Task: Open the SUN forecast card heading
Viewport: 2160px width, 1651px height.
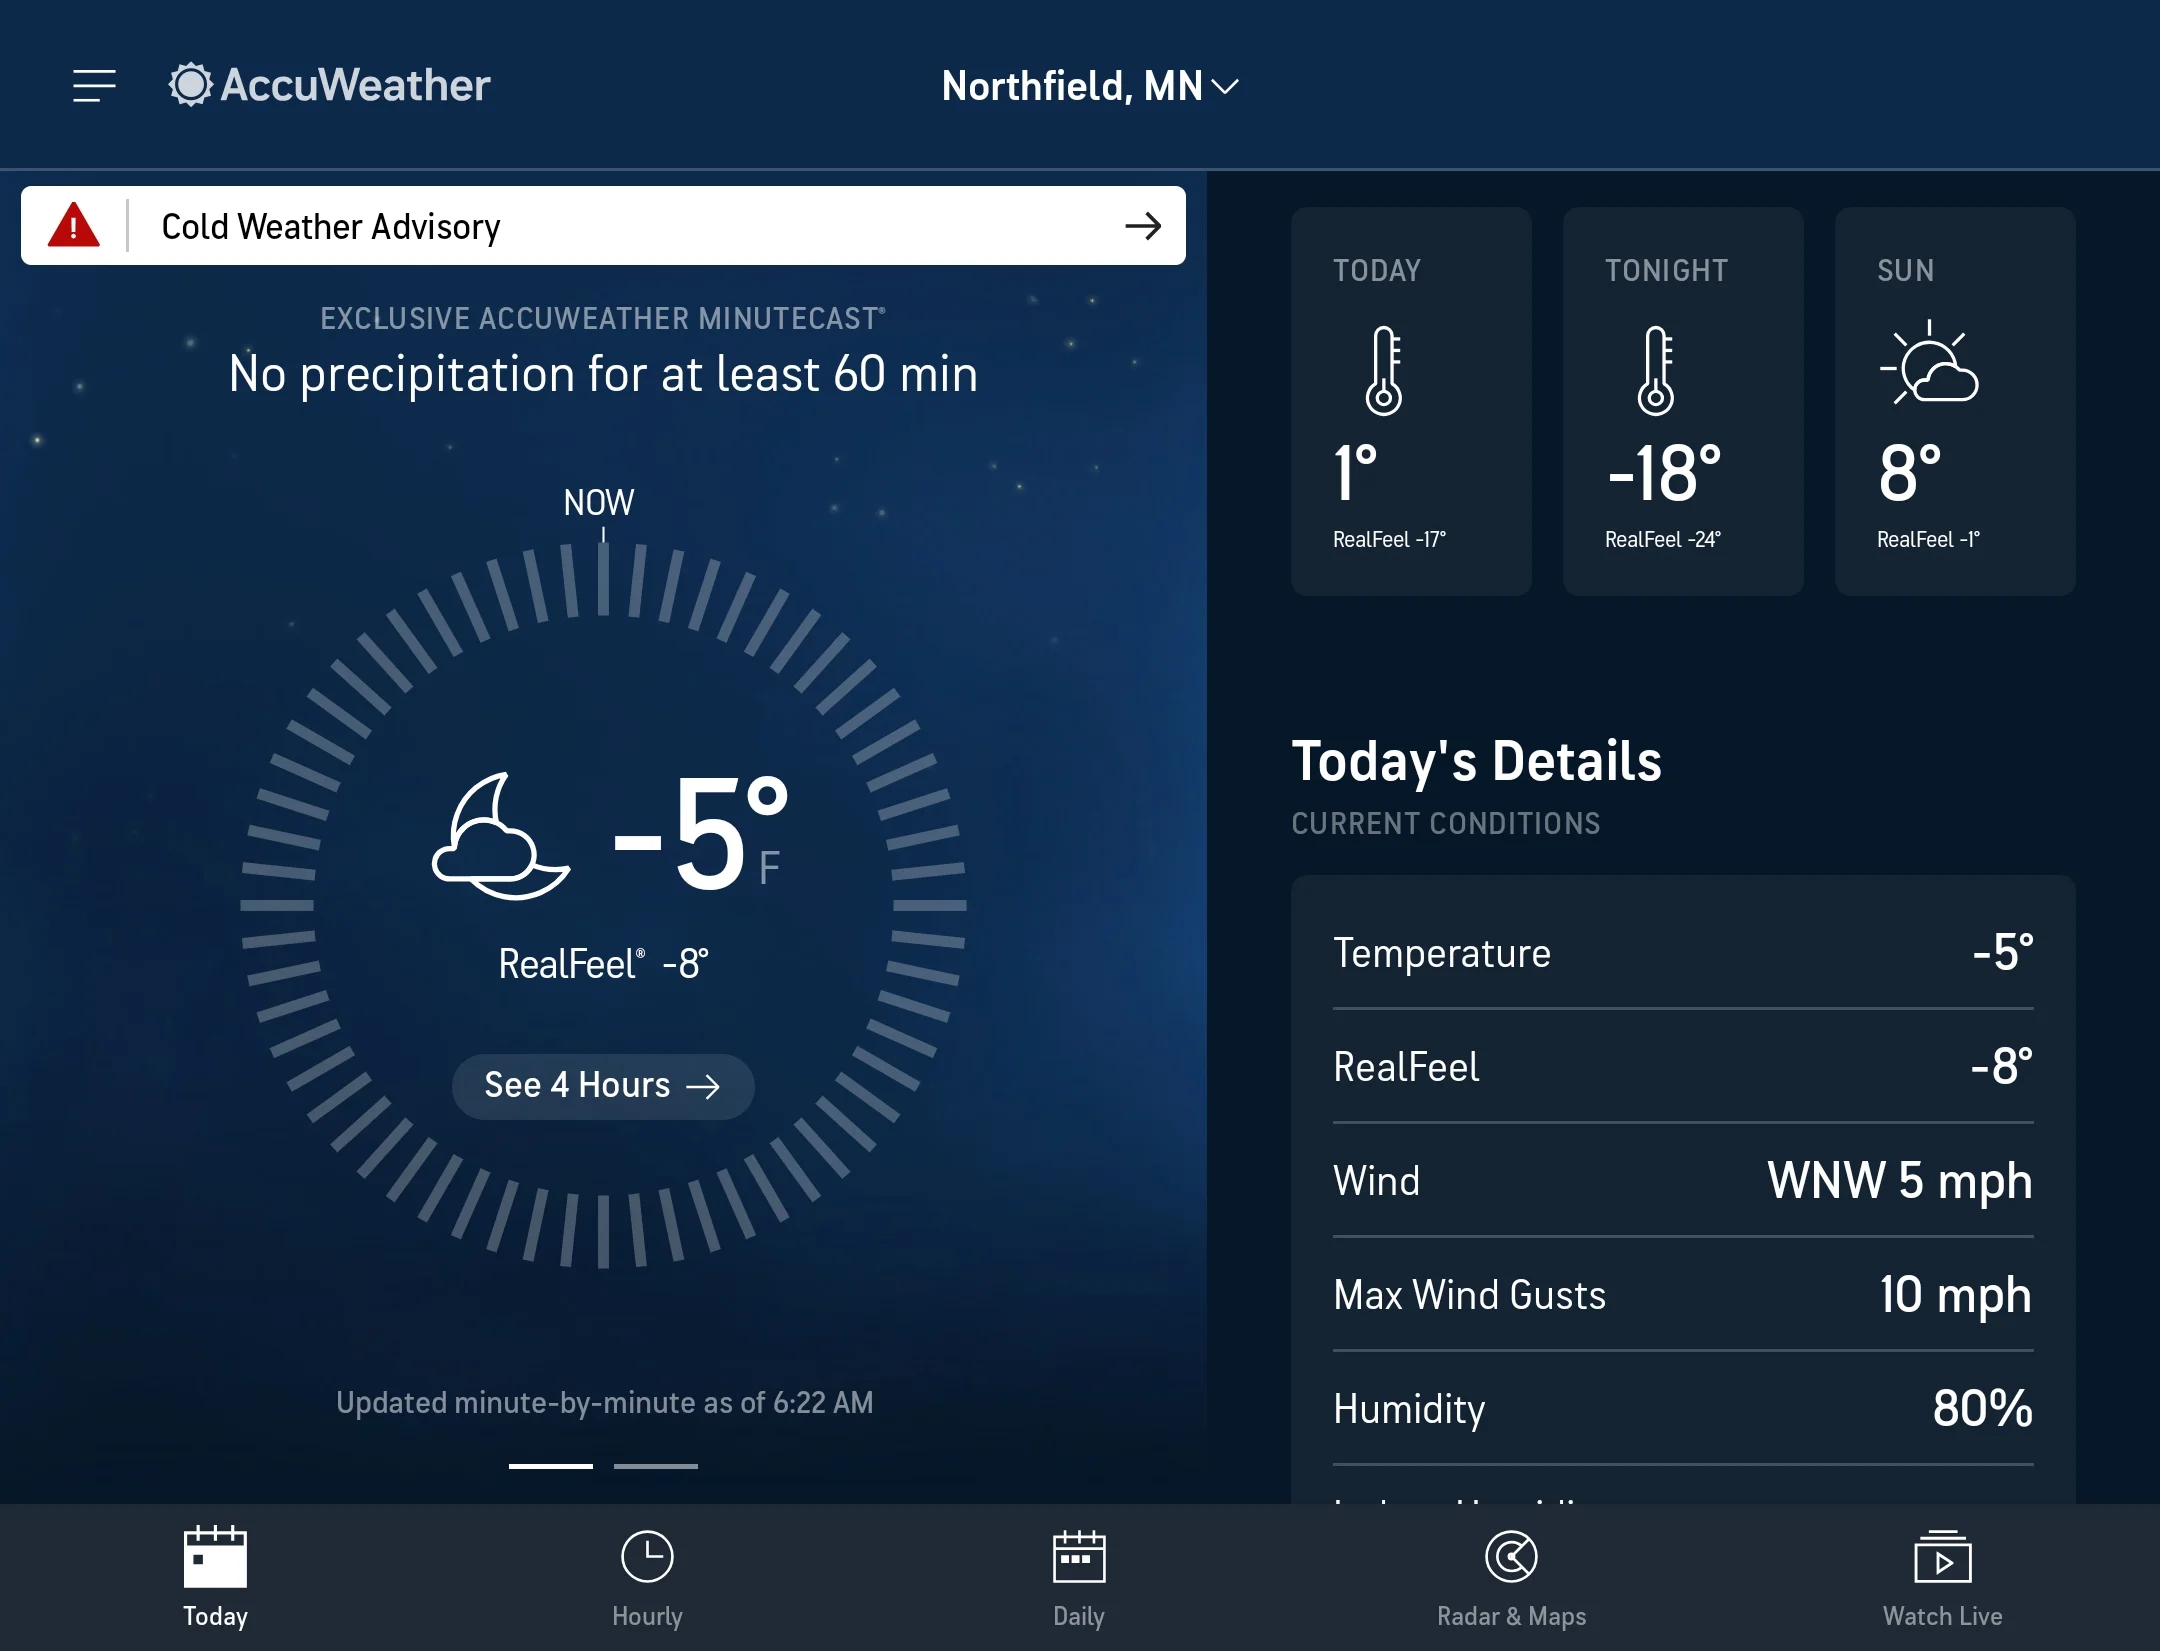Action: click(x=1906, y=271)
